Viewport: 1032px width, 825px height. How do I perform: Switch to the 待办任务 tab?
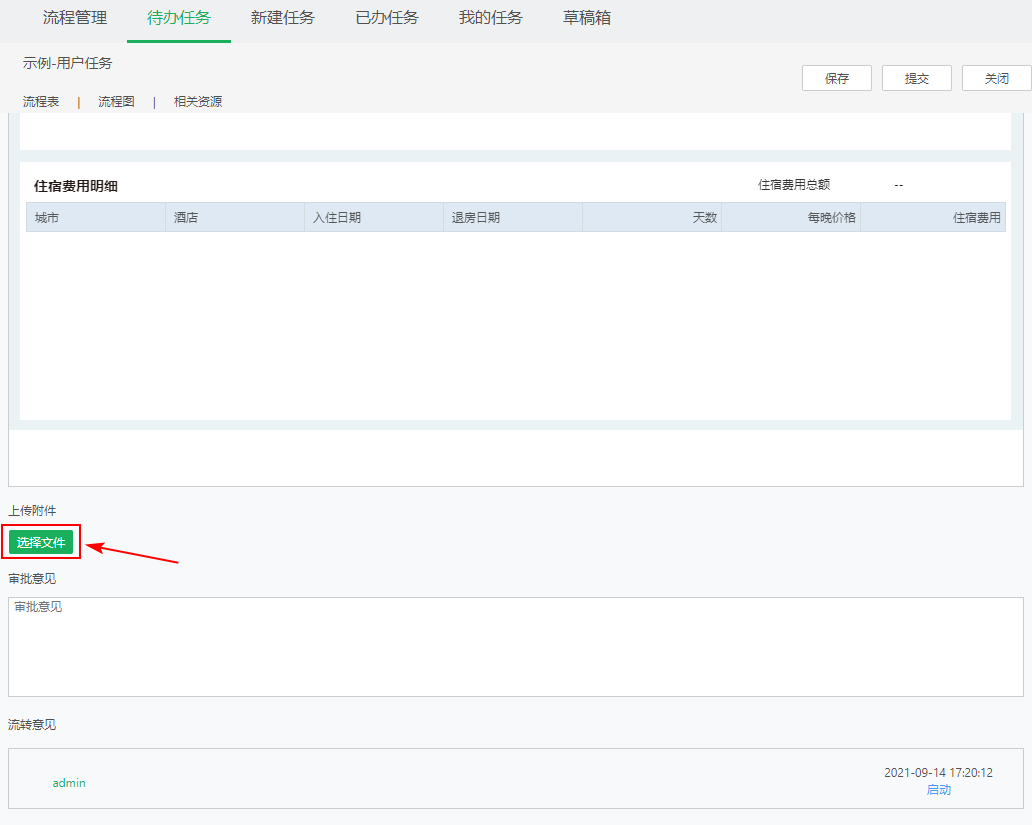click(179, 18)
